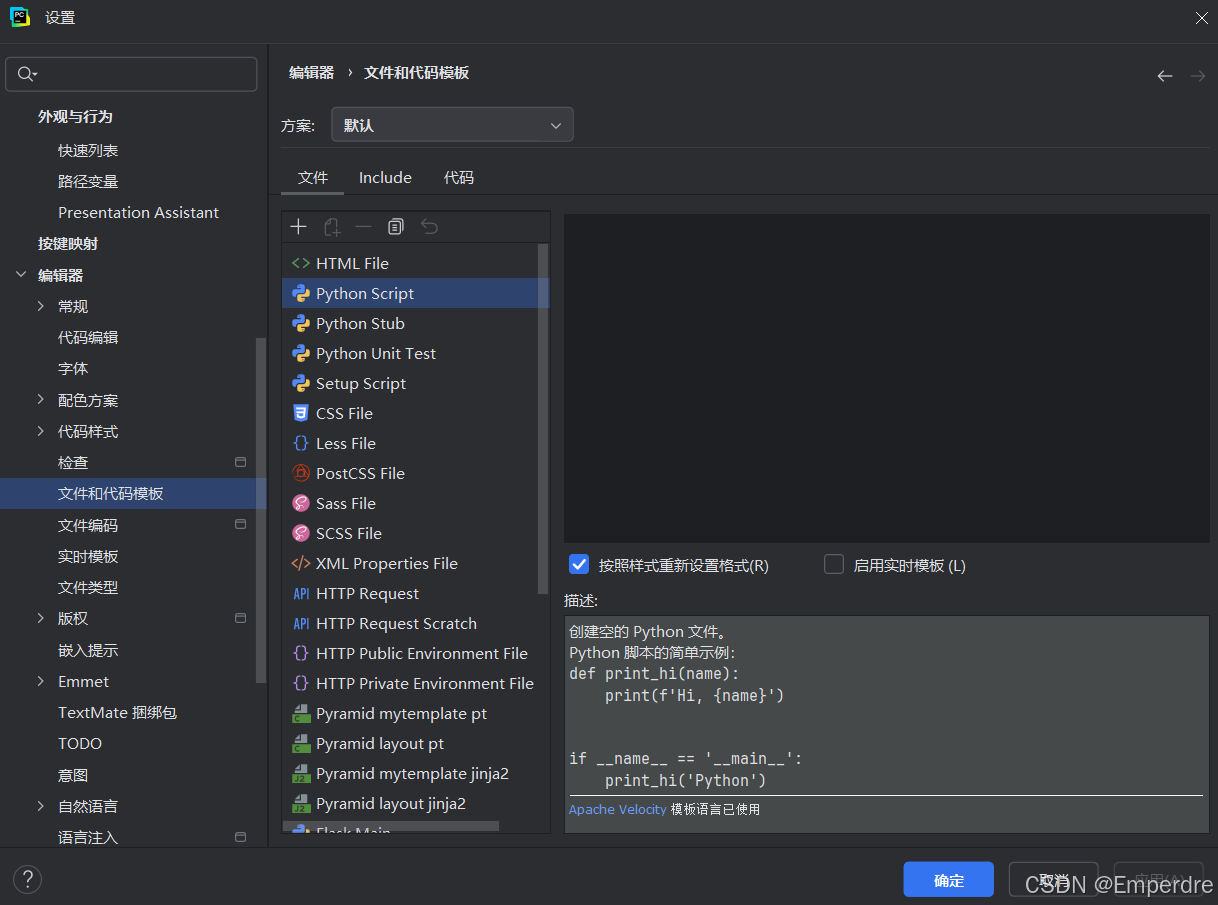
Task: Click the PyCharm logo in the title bar
Action: (x=19, y=17)
